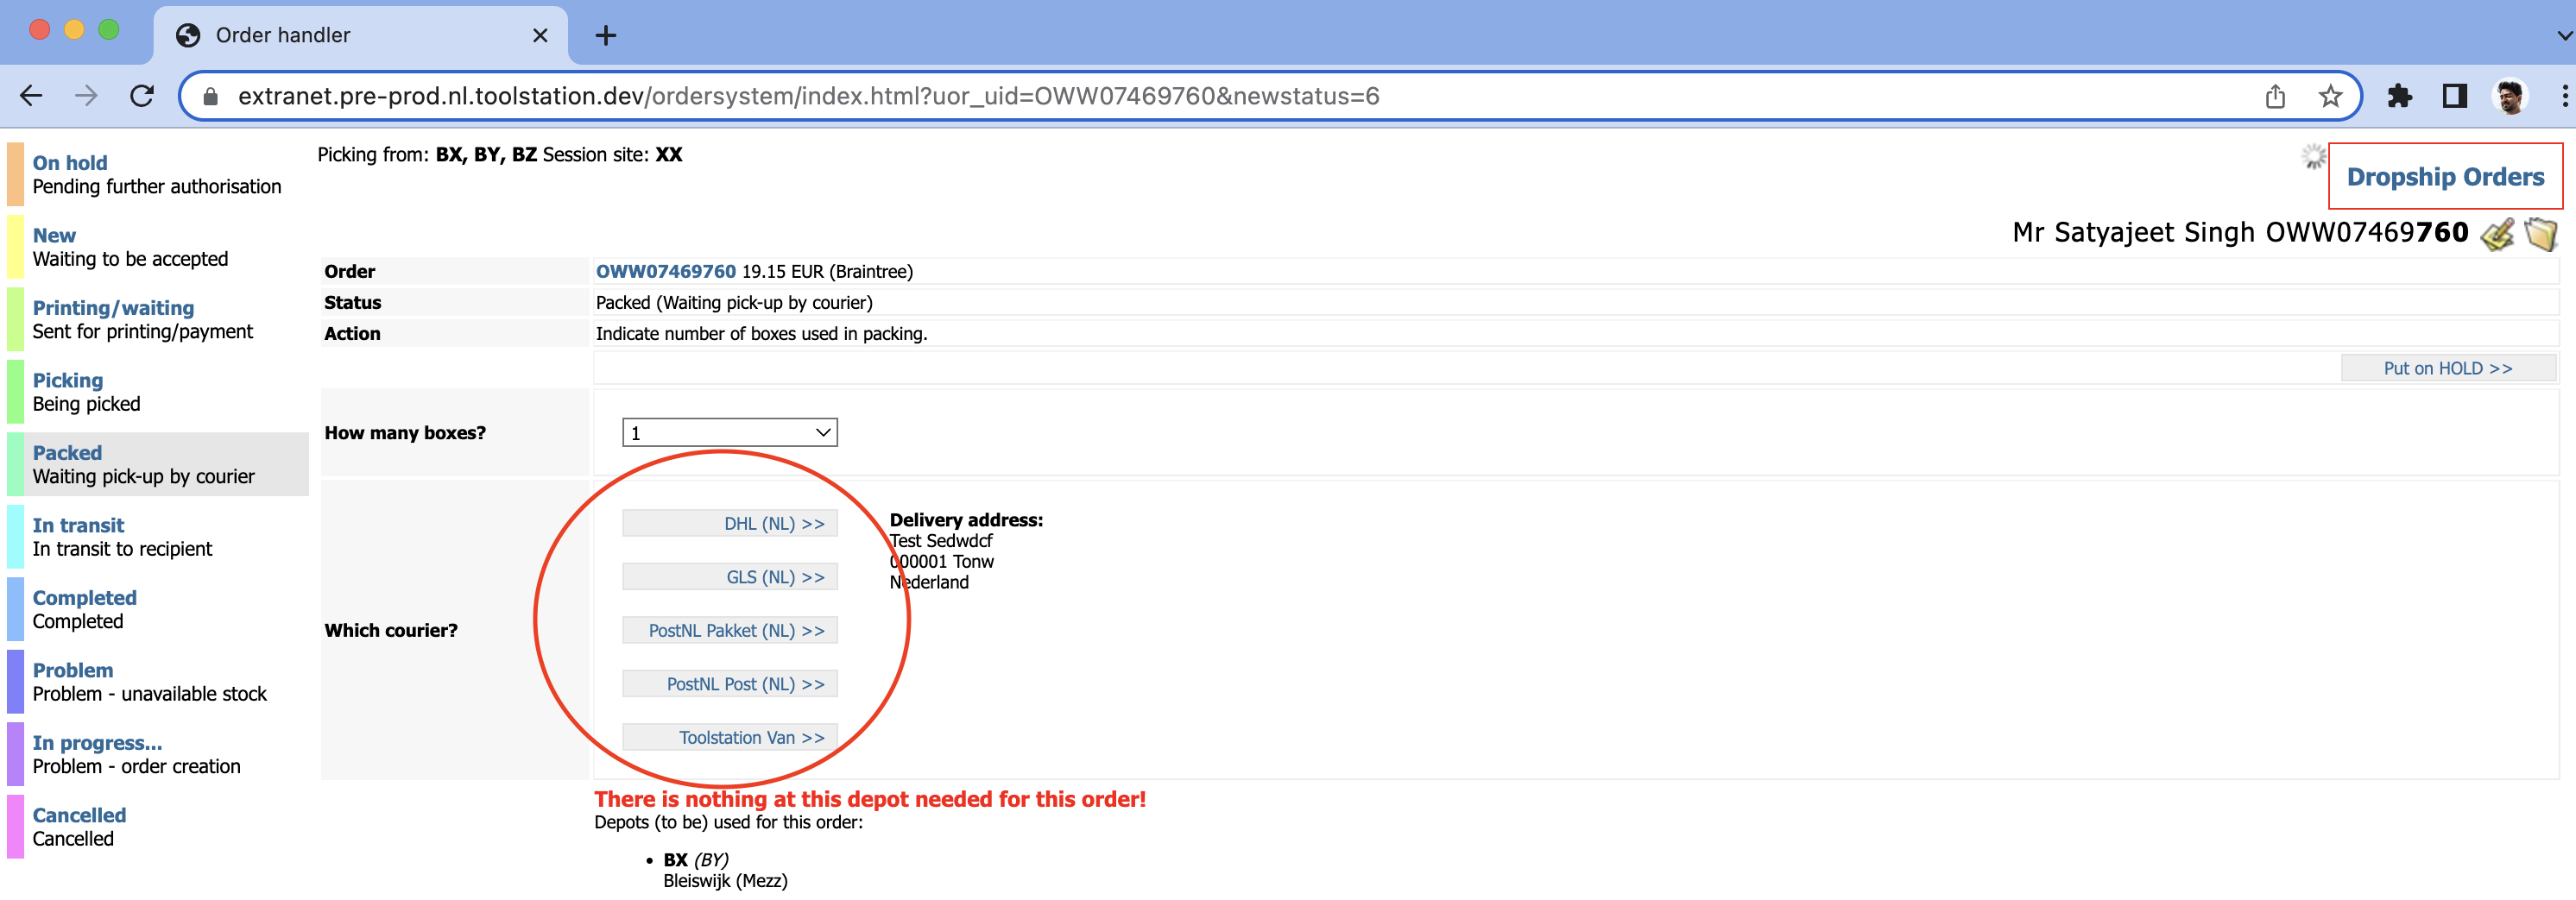Select the Packed status in the sidebar

tap(68, 452)
